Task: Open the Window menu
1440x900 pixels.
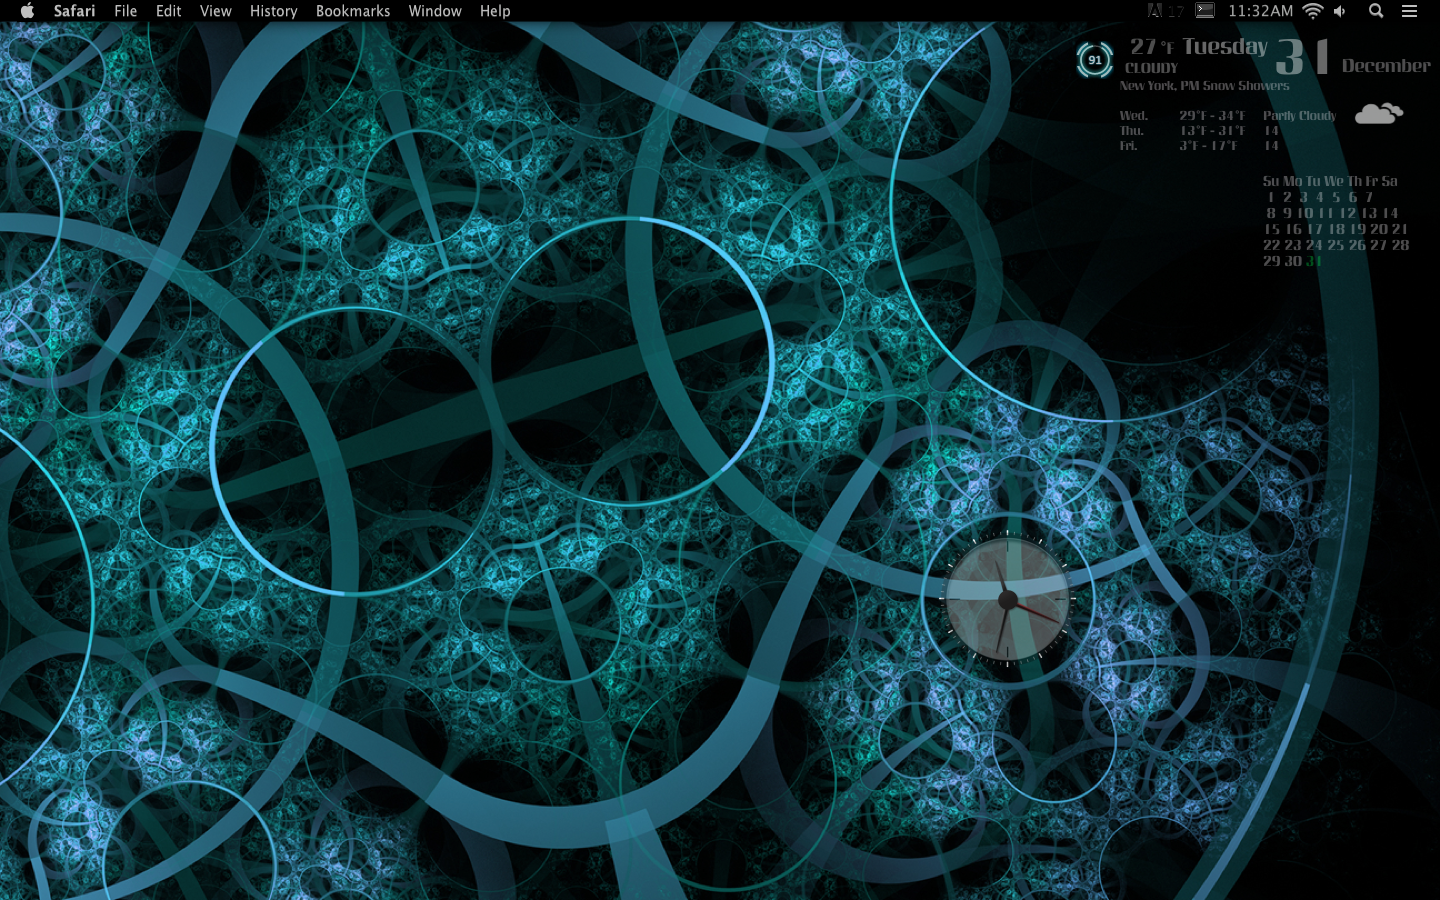Action: click(434, 11)
